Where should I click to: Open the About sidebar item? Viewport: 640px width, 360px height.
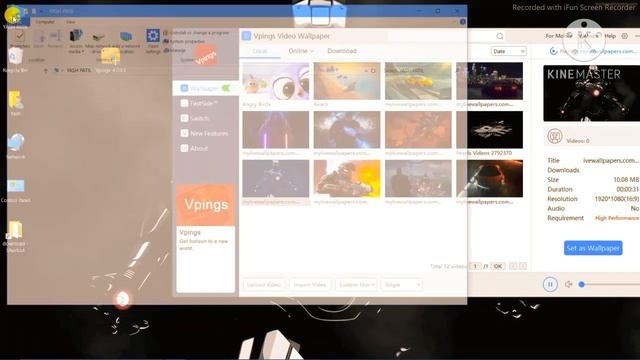(194, 148)
